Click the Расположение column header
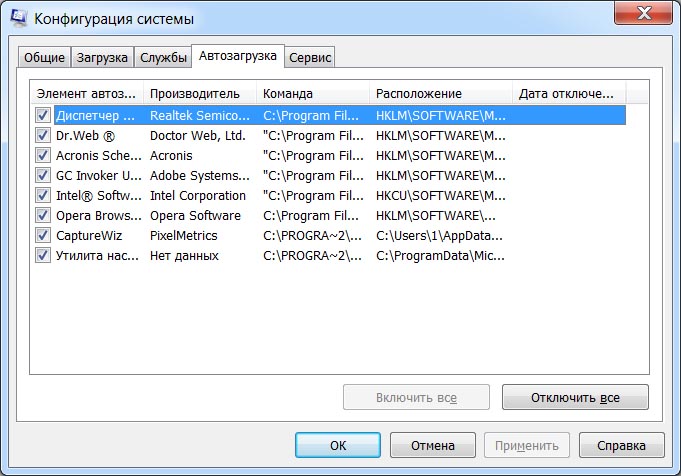This screenshot has height=476, width=681. coord(440,93)
